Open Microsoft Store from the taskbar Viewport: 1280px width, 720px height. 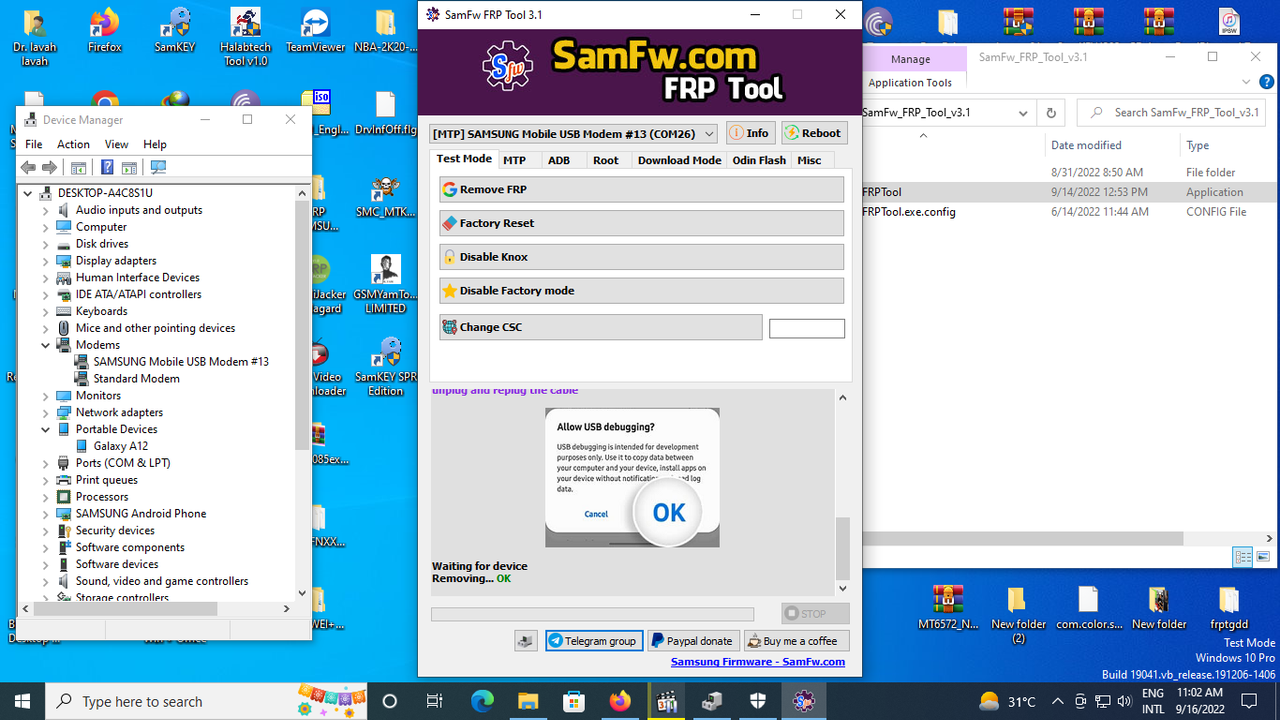(574, 701)
